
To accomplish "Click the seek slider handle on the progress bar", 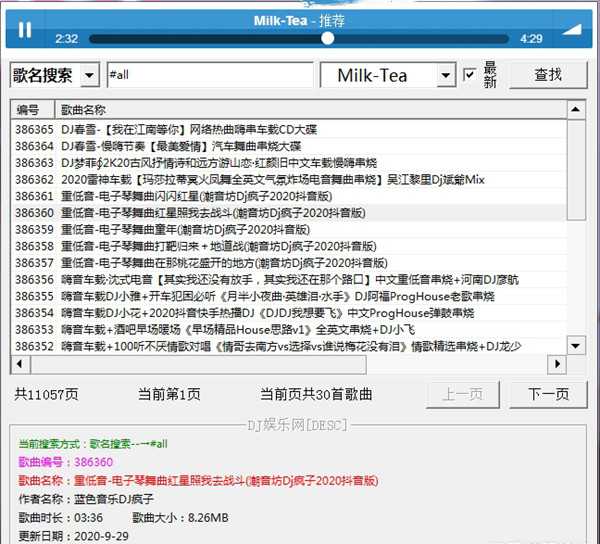I will point(327,38).
